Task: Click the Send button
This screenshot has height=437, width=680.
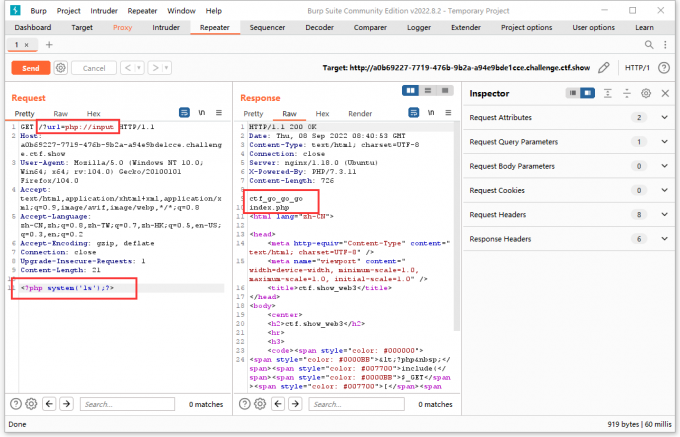Action: 31,68
